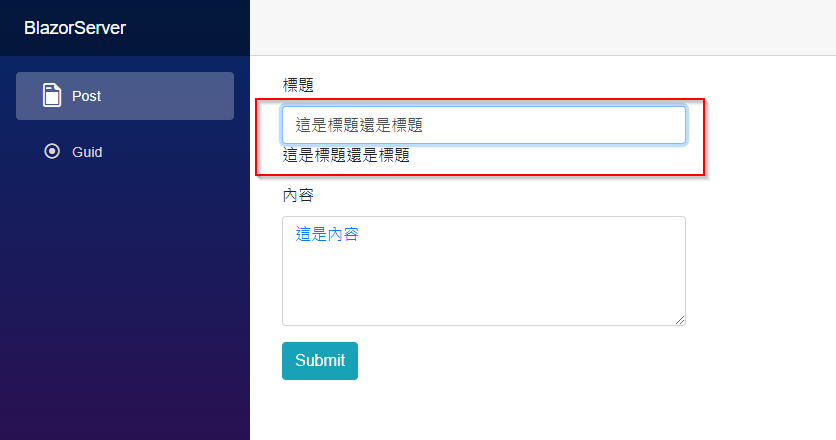Click the 這是標題還是標題 text inside title input
This screenshot has height=440, width=836.
click(359, 125)
